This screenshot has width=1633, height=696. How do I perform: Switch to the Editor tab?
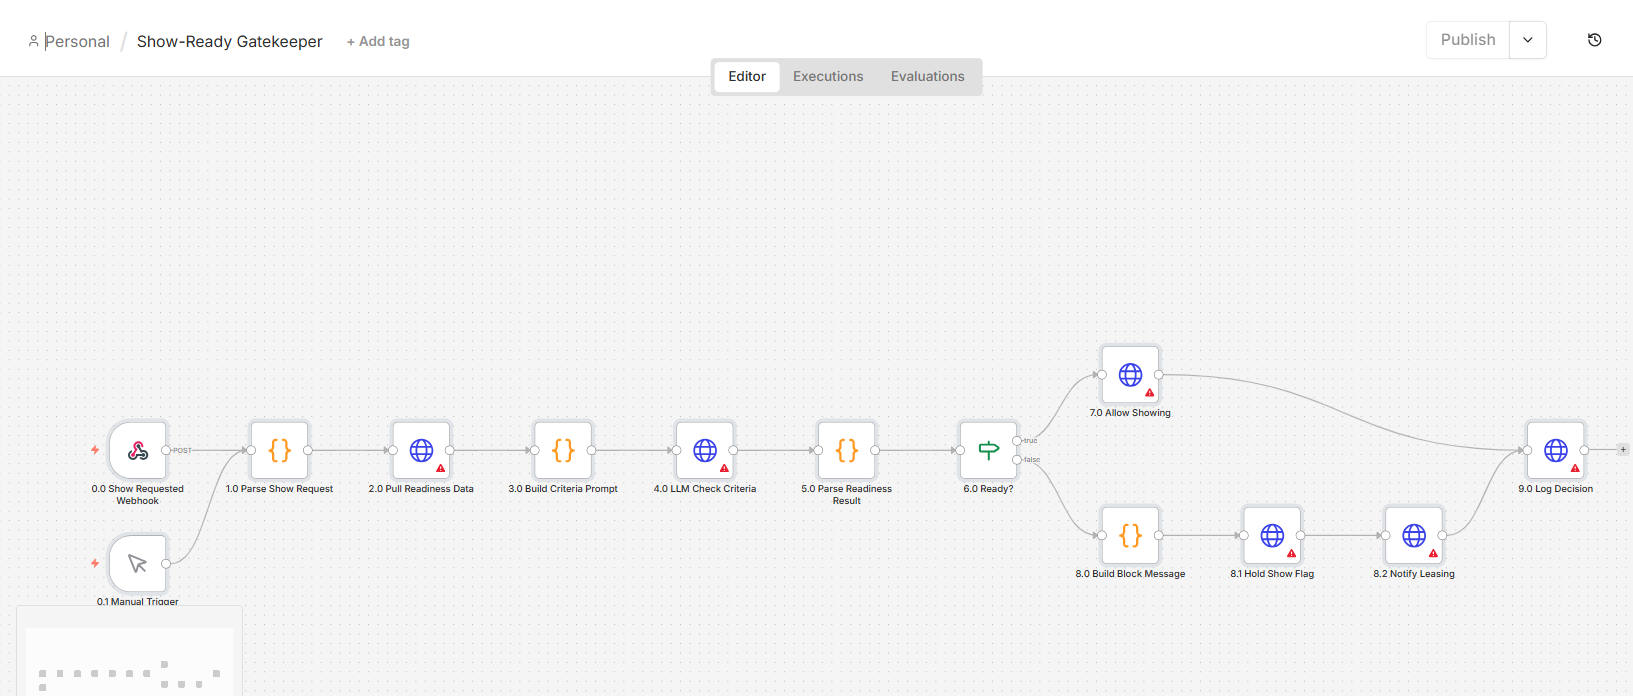click(747, 77)
